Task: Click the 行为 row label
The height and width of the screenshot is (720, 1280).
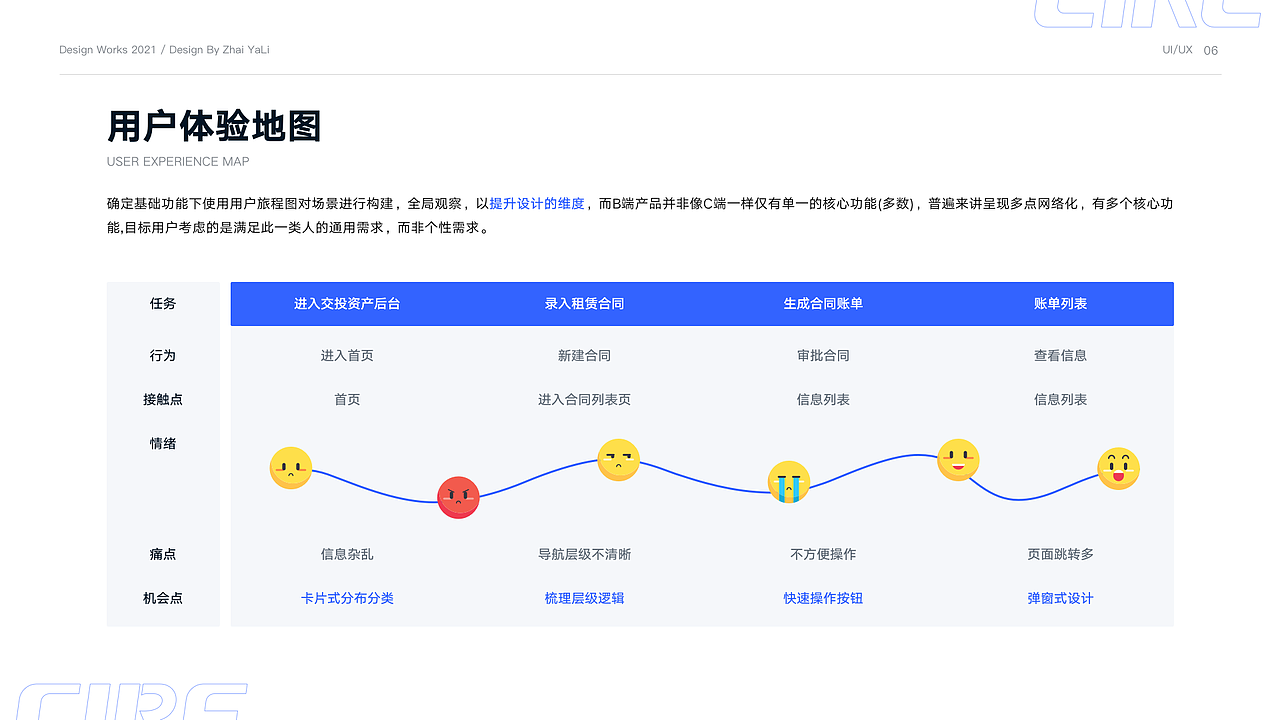Action: 163,356
